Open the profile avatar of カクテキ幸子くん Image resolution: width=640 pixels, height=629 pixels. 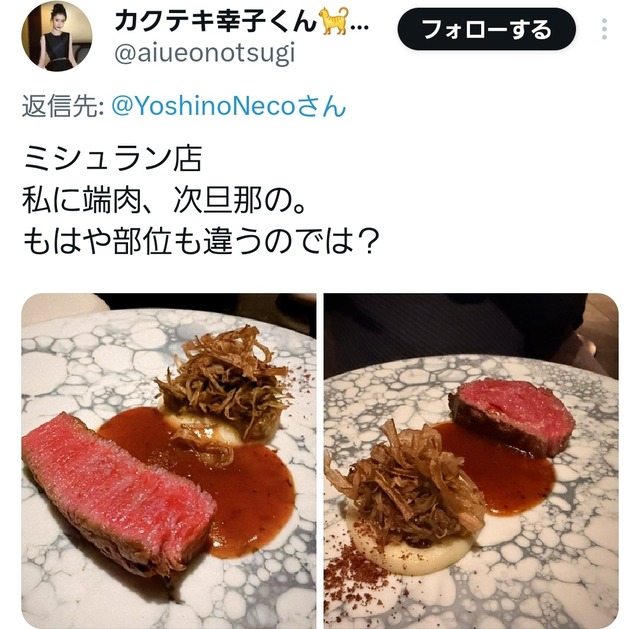[x=57, y=36]
